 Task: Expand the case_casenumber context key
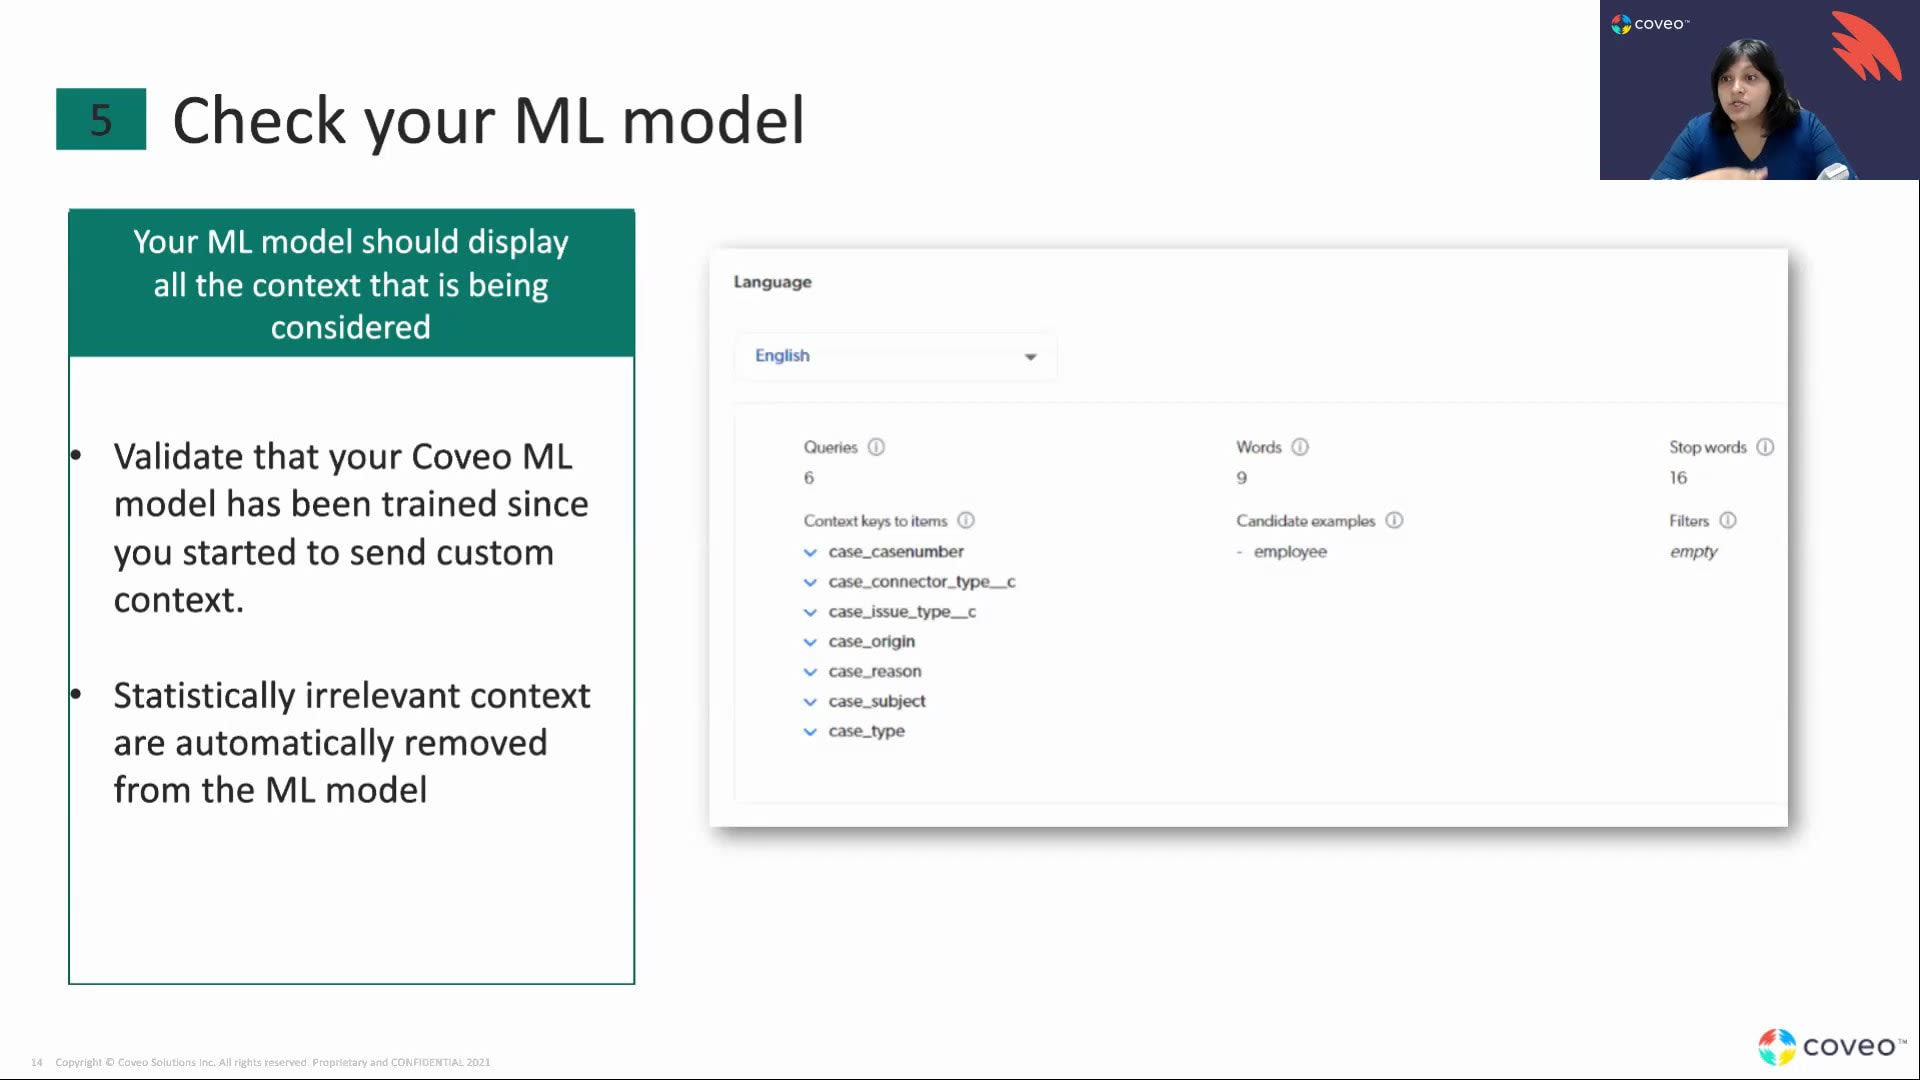coord(810,552)
